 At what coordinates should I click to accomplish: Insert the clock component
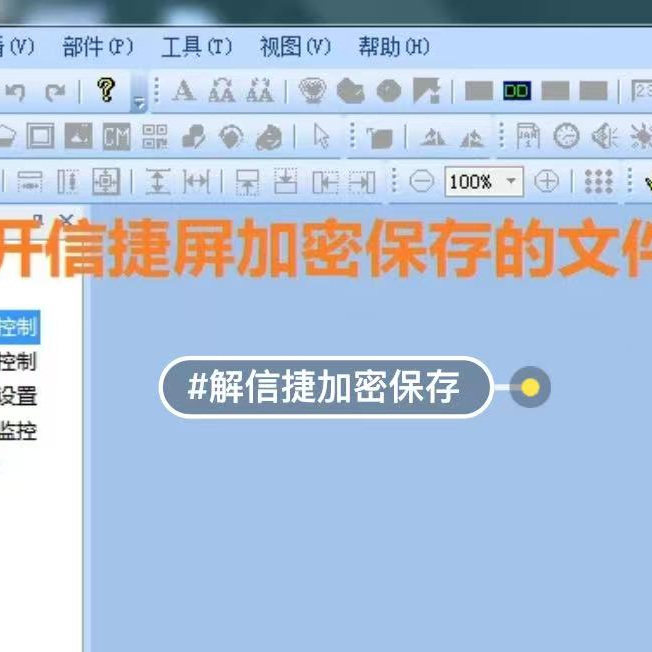(x=566, y=136)
